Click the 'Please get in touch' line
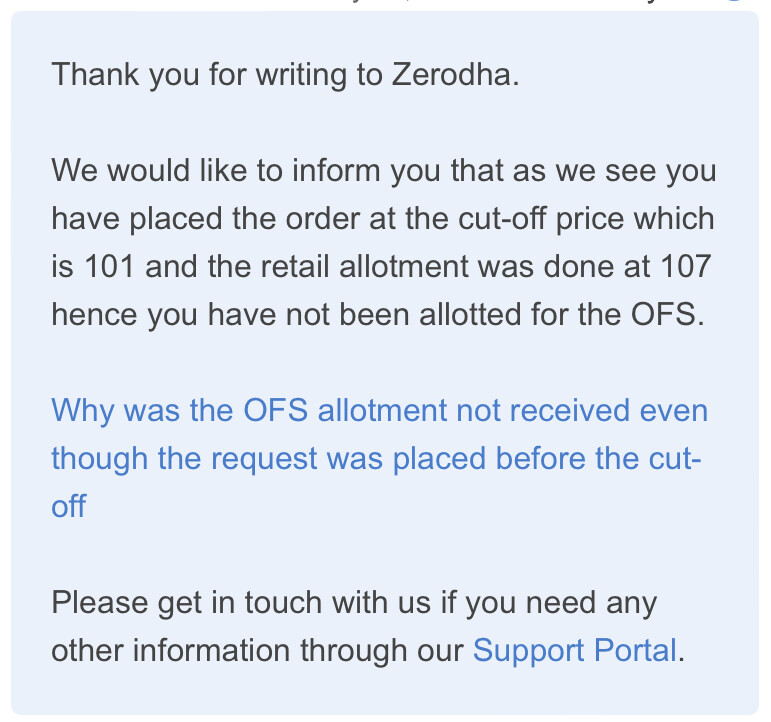The image size is (771, 722). 354,602
